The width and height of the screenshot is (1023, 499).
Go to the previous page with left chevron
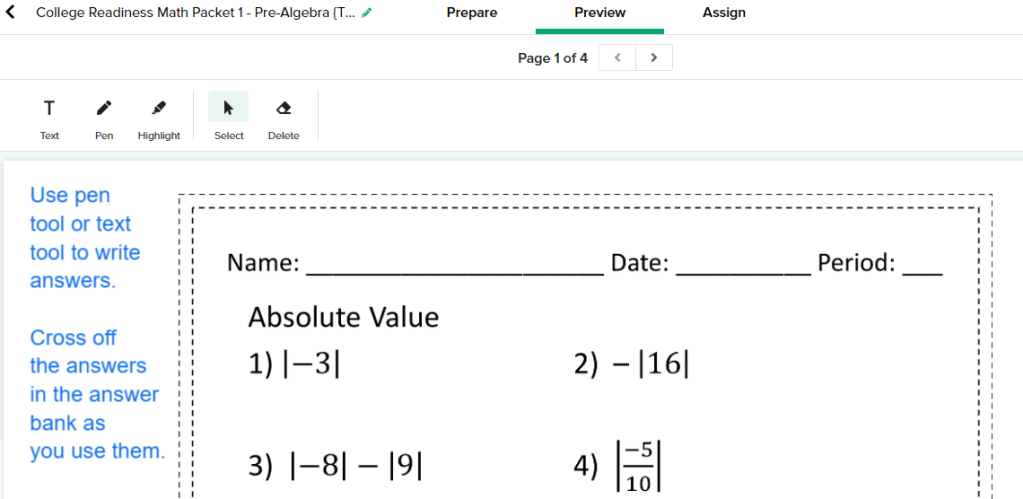point(617,58)
